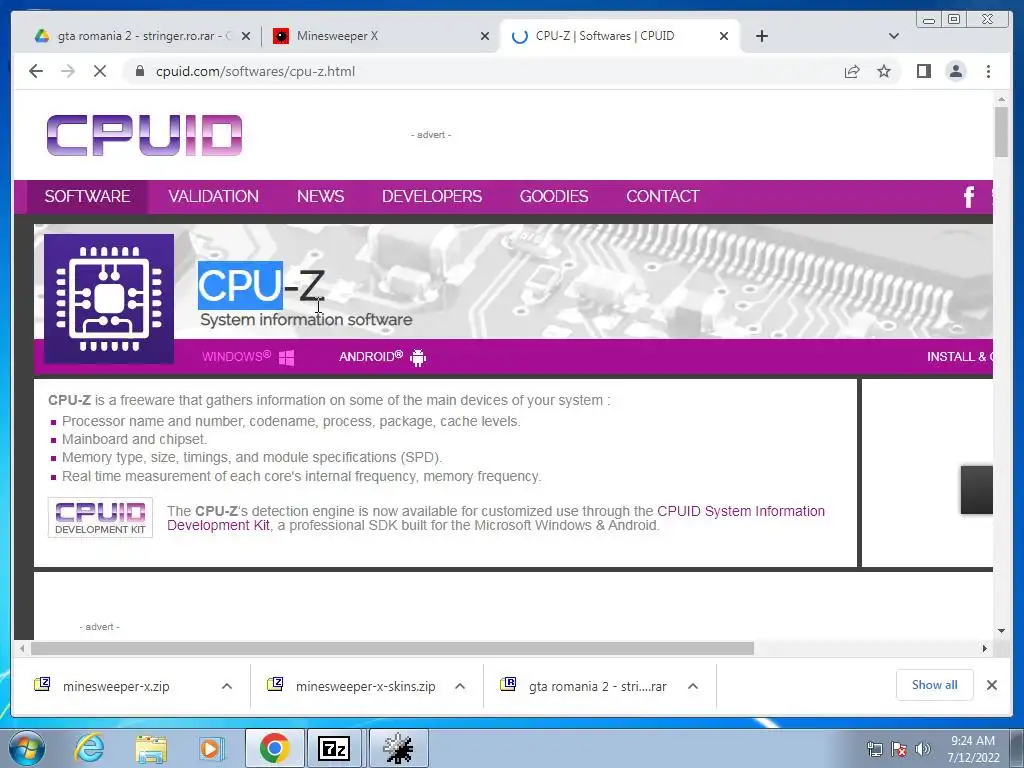This screenshot has width=1024, height=768.
Task: Click the scroll down arrow
Action: (x=1001, y=631)
